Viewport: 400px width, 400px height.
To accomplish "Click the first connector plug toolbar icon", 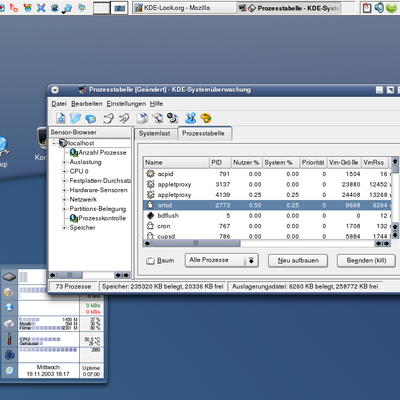I will [x=108, y=118].
